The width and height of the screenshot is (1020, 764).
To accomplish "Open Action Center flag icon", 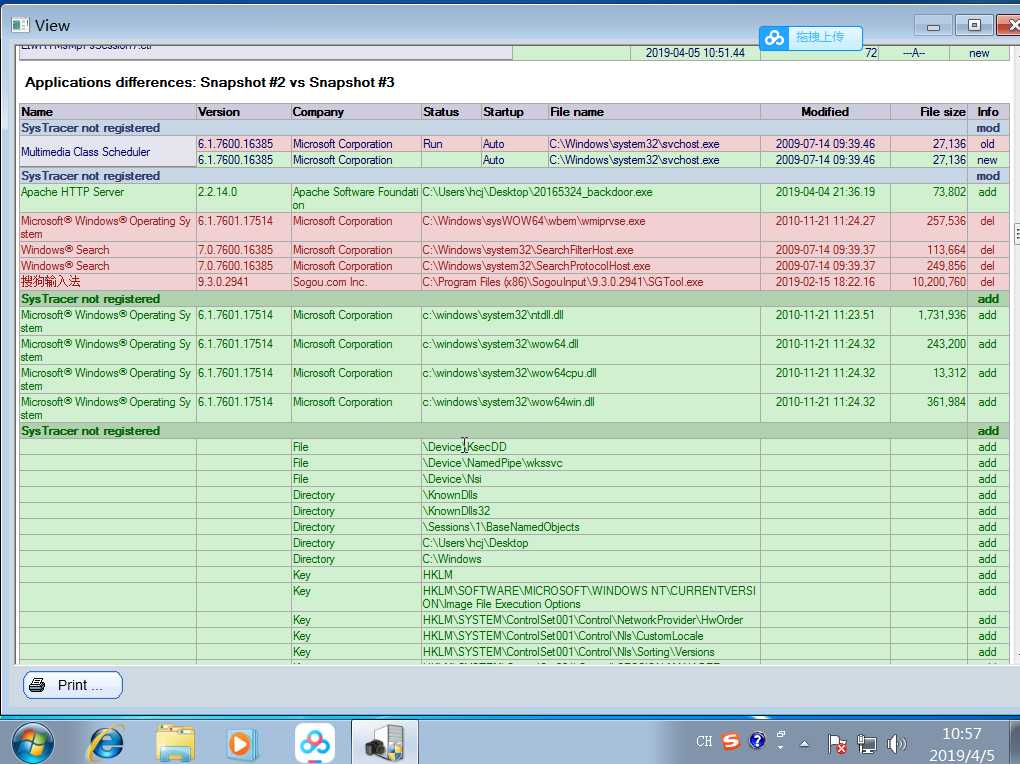I will click(837, 743).
